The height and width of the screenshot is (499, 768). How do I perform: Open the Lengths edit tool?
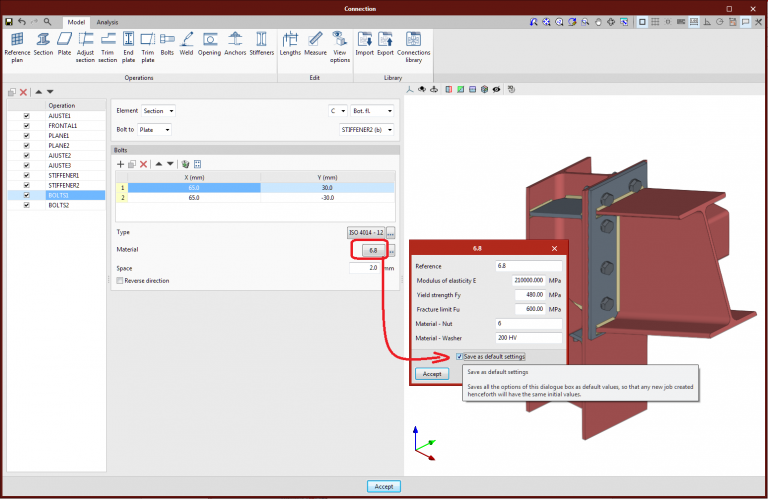290,44
